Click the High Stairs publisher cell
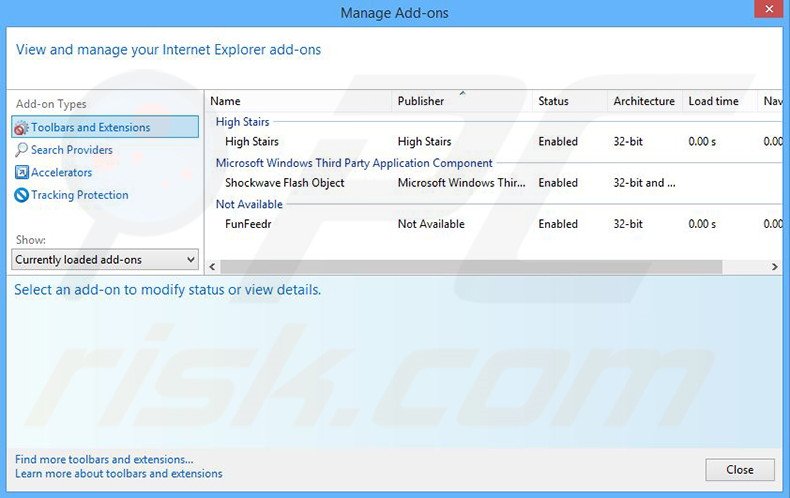790x498 pixels. tap(424, 142)
